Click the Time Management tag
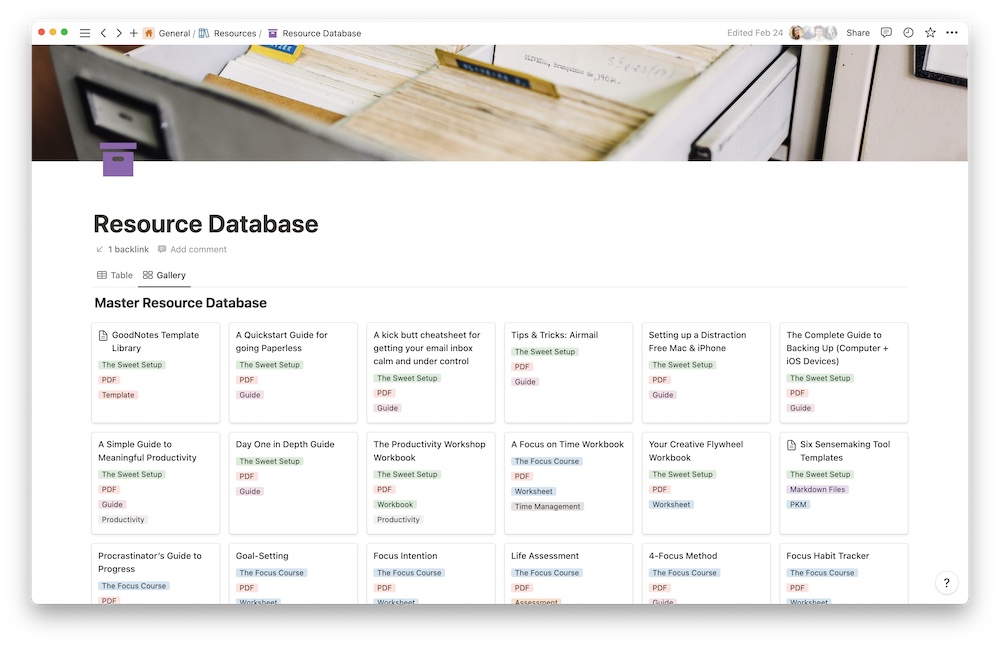 [548, 506]
